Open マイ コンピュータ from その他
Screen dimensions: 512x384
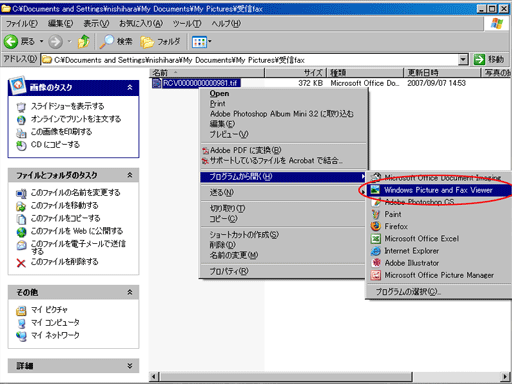55,322
